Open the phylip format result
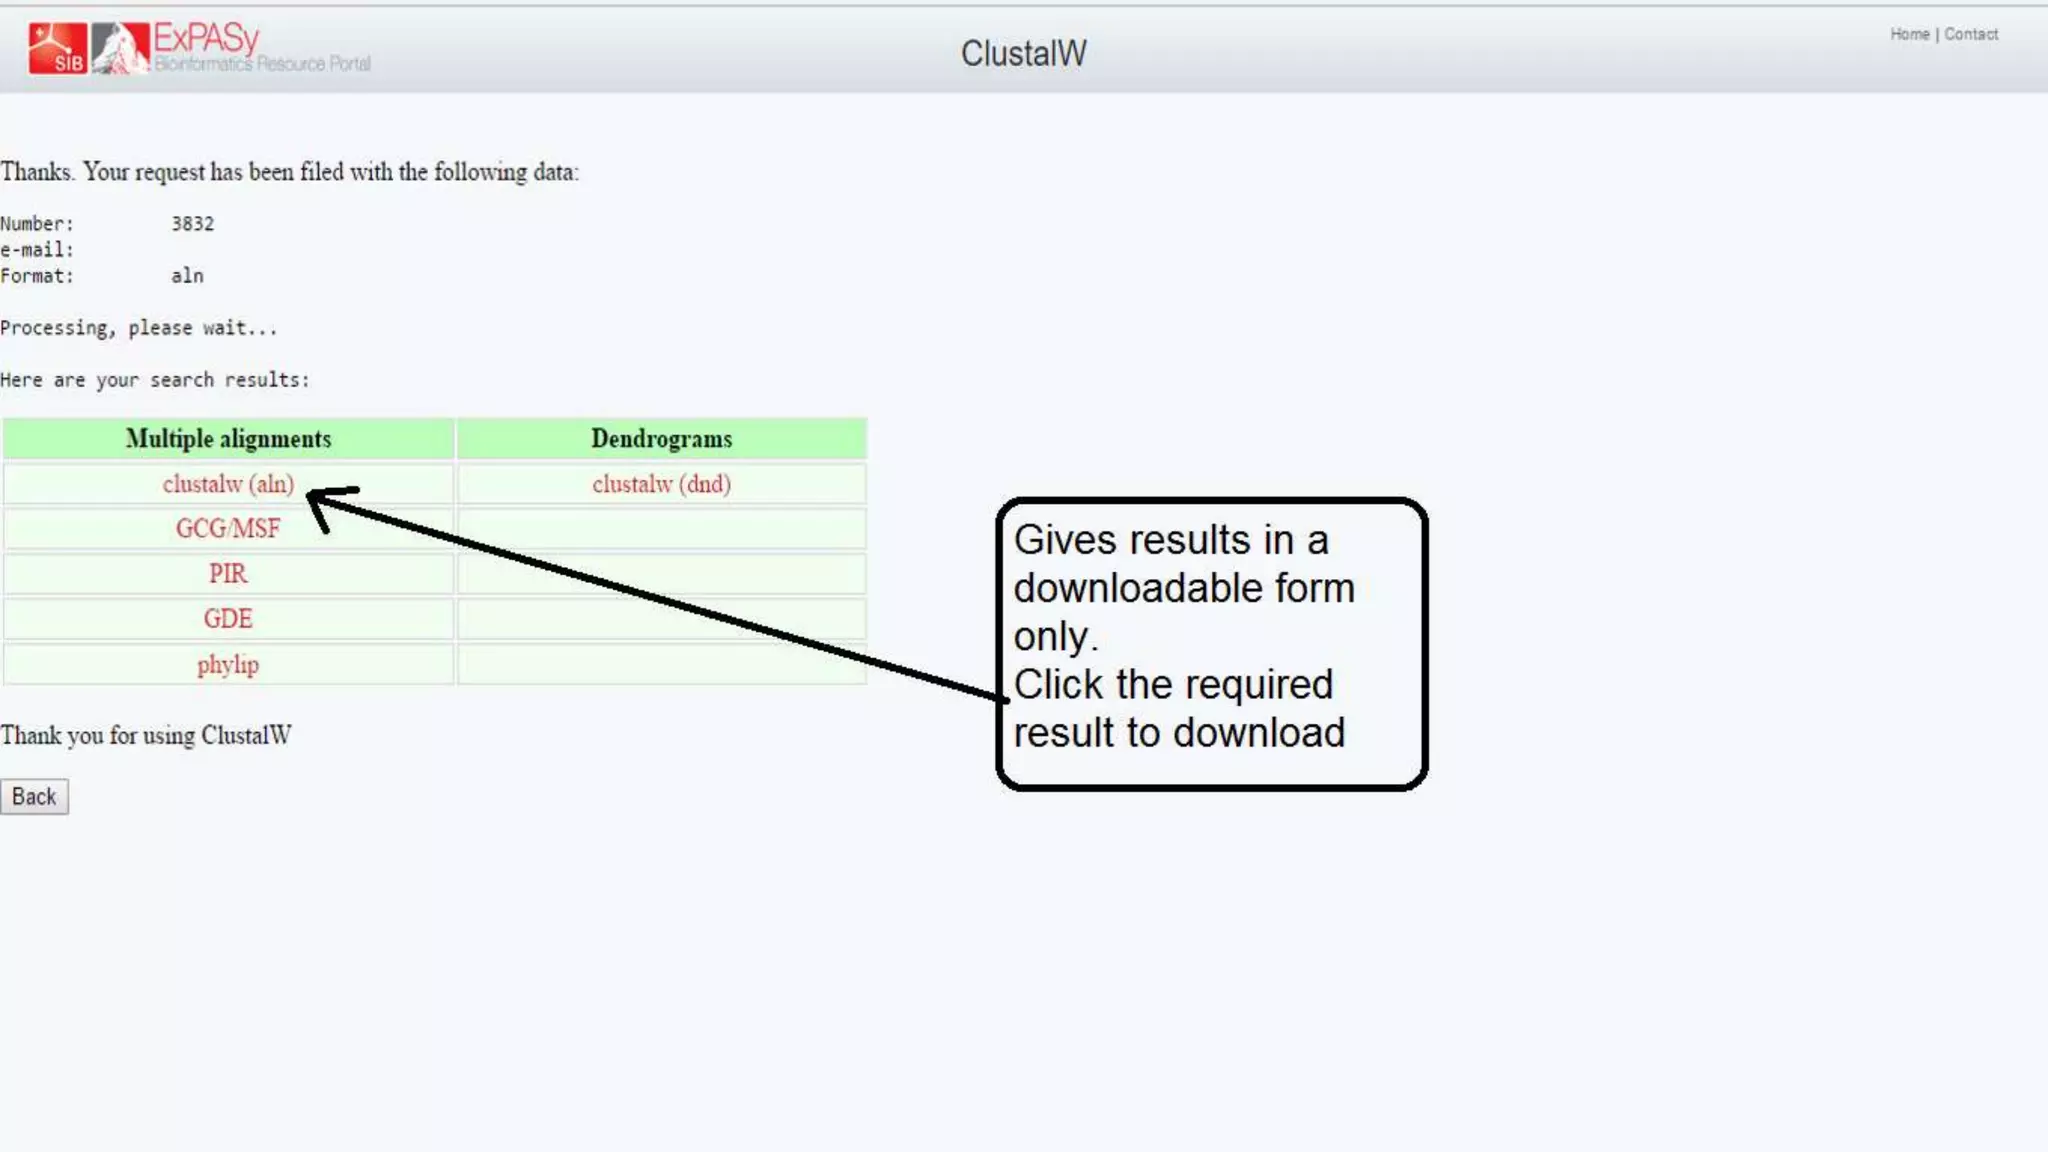This screenshot has height=1152, width=2048. point(228,664)
